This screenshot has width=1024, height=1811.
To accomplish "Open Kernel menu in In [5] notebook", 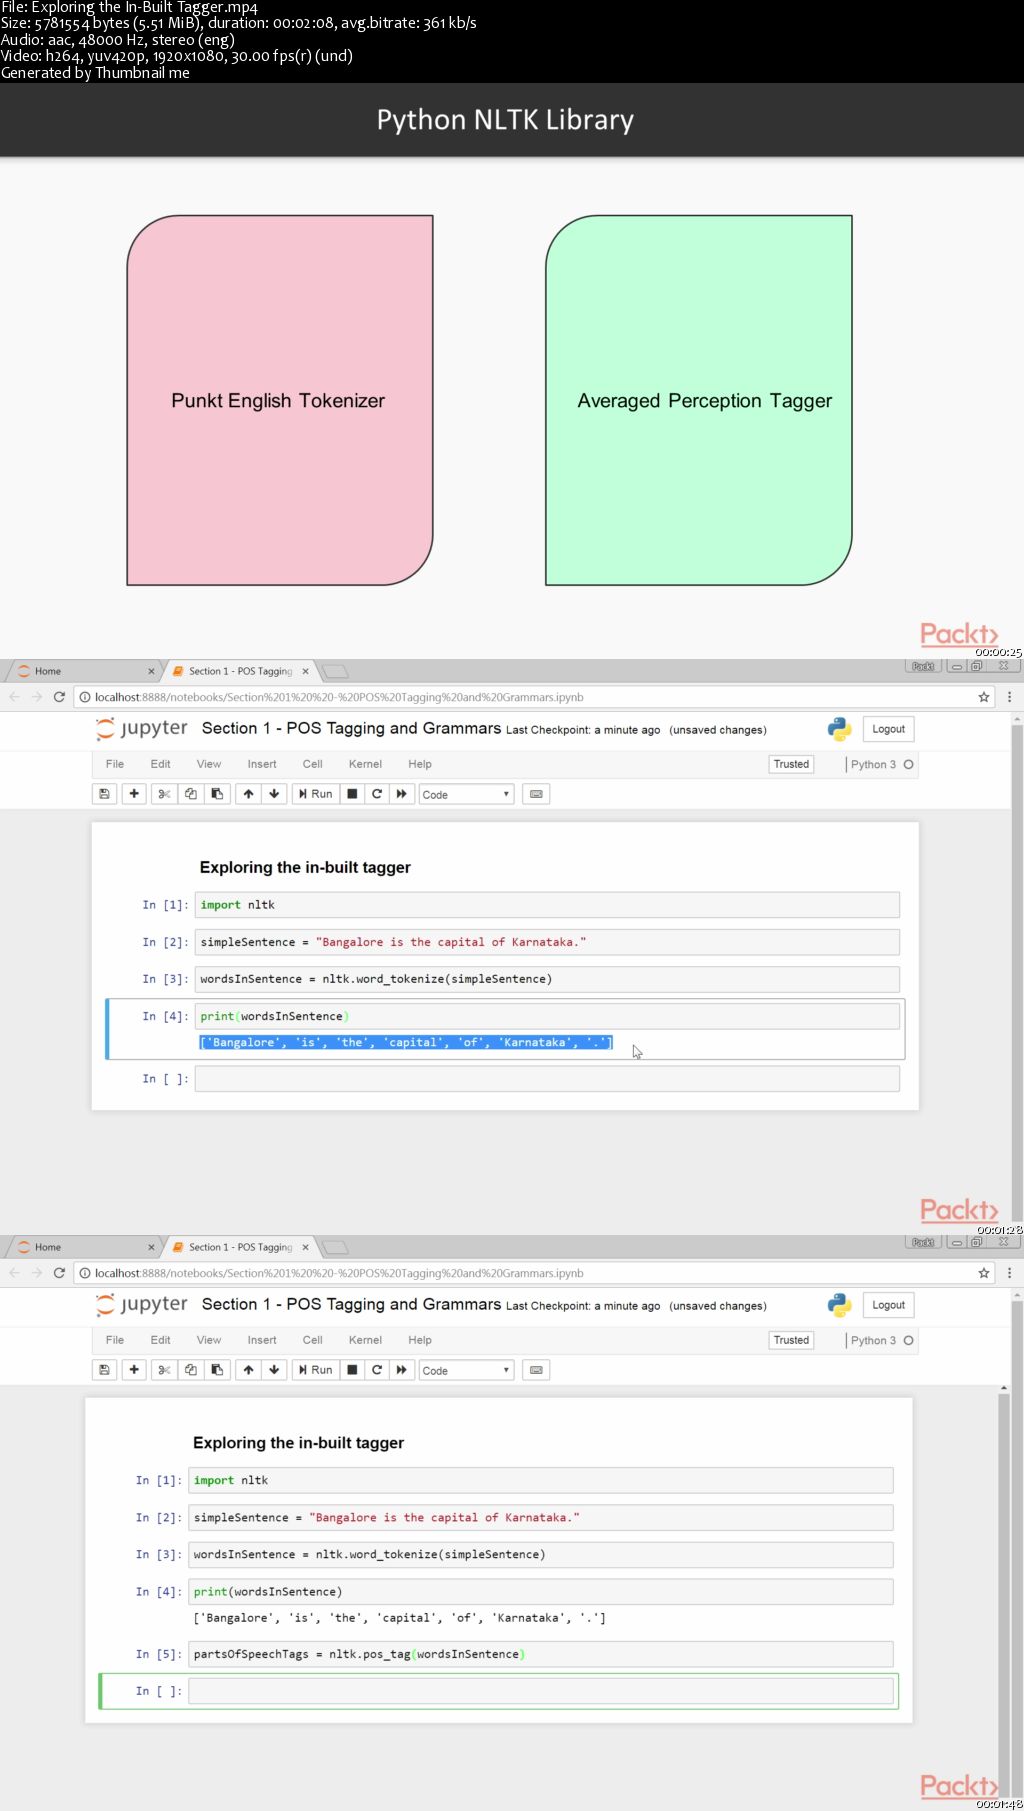I will (365, 1340).
